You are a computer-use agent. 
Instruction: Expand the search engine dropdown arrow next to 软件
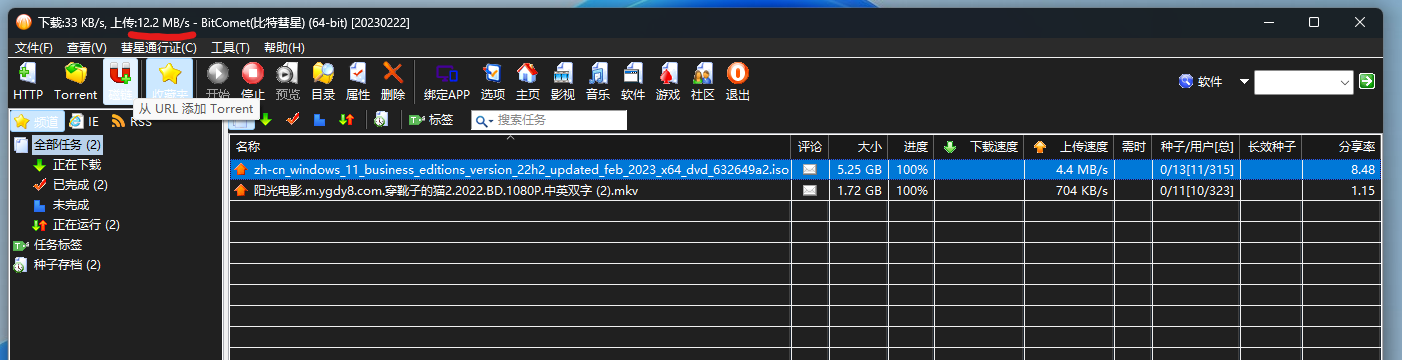(1244, 82)
